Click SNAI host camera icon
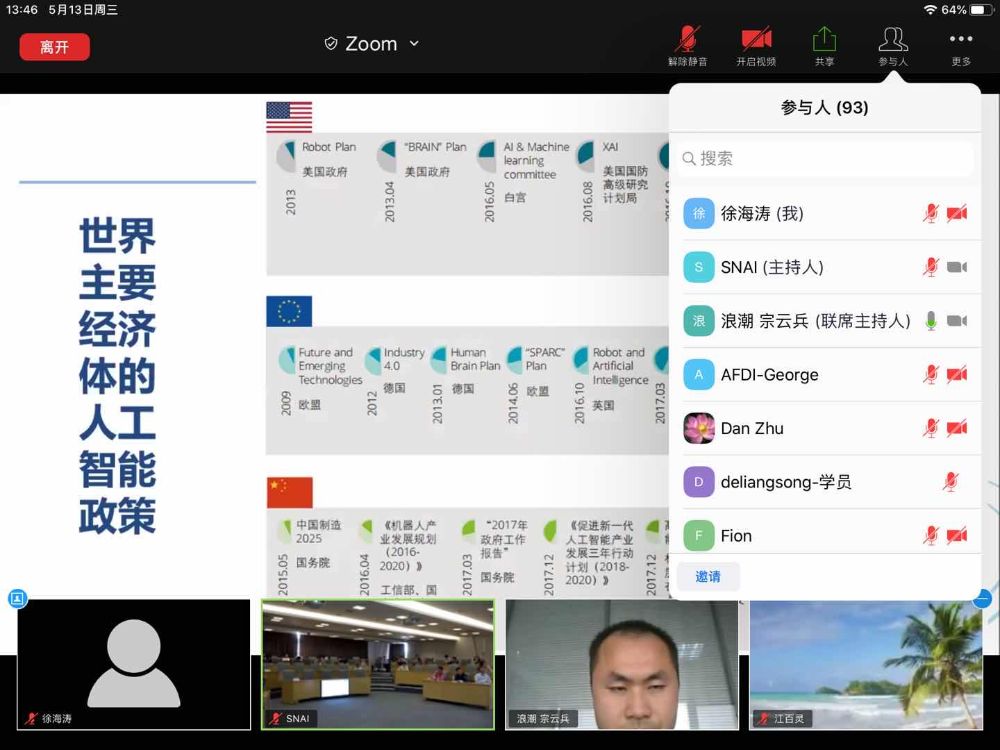 (957, 267)
